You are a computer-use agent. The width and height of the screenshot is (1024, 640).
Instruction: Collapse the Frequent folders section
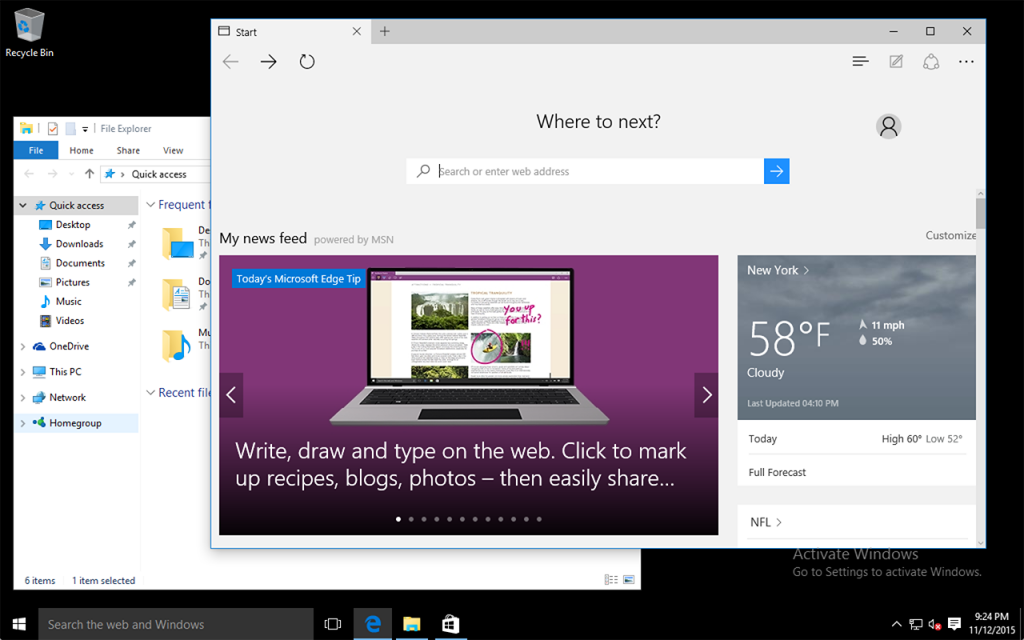tap(151, 204)
